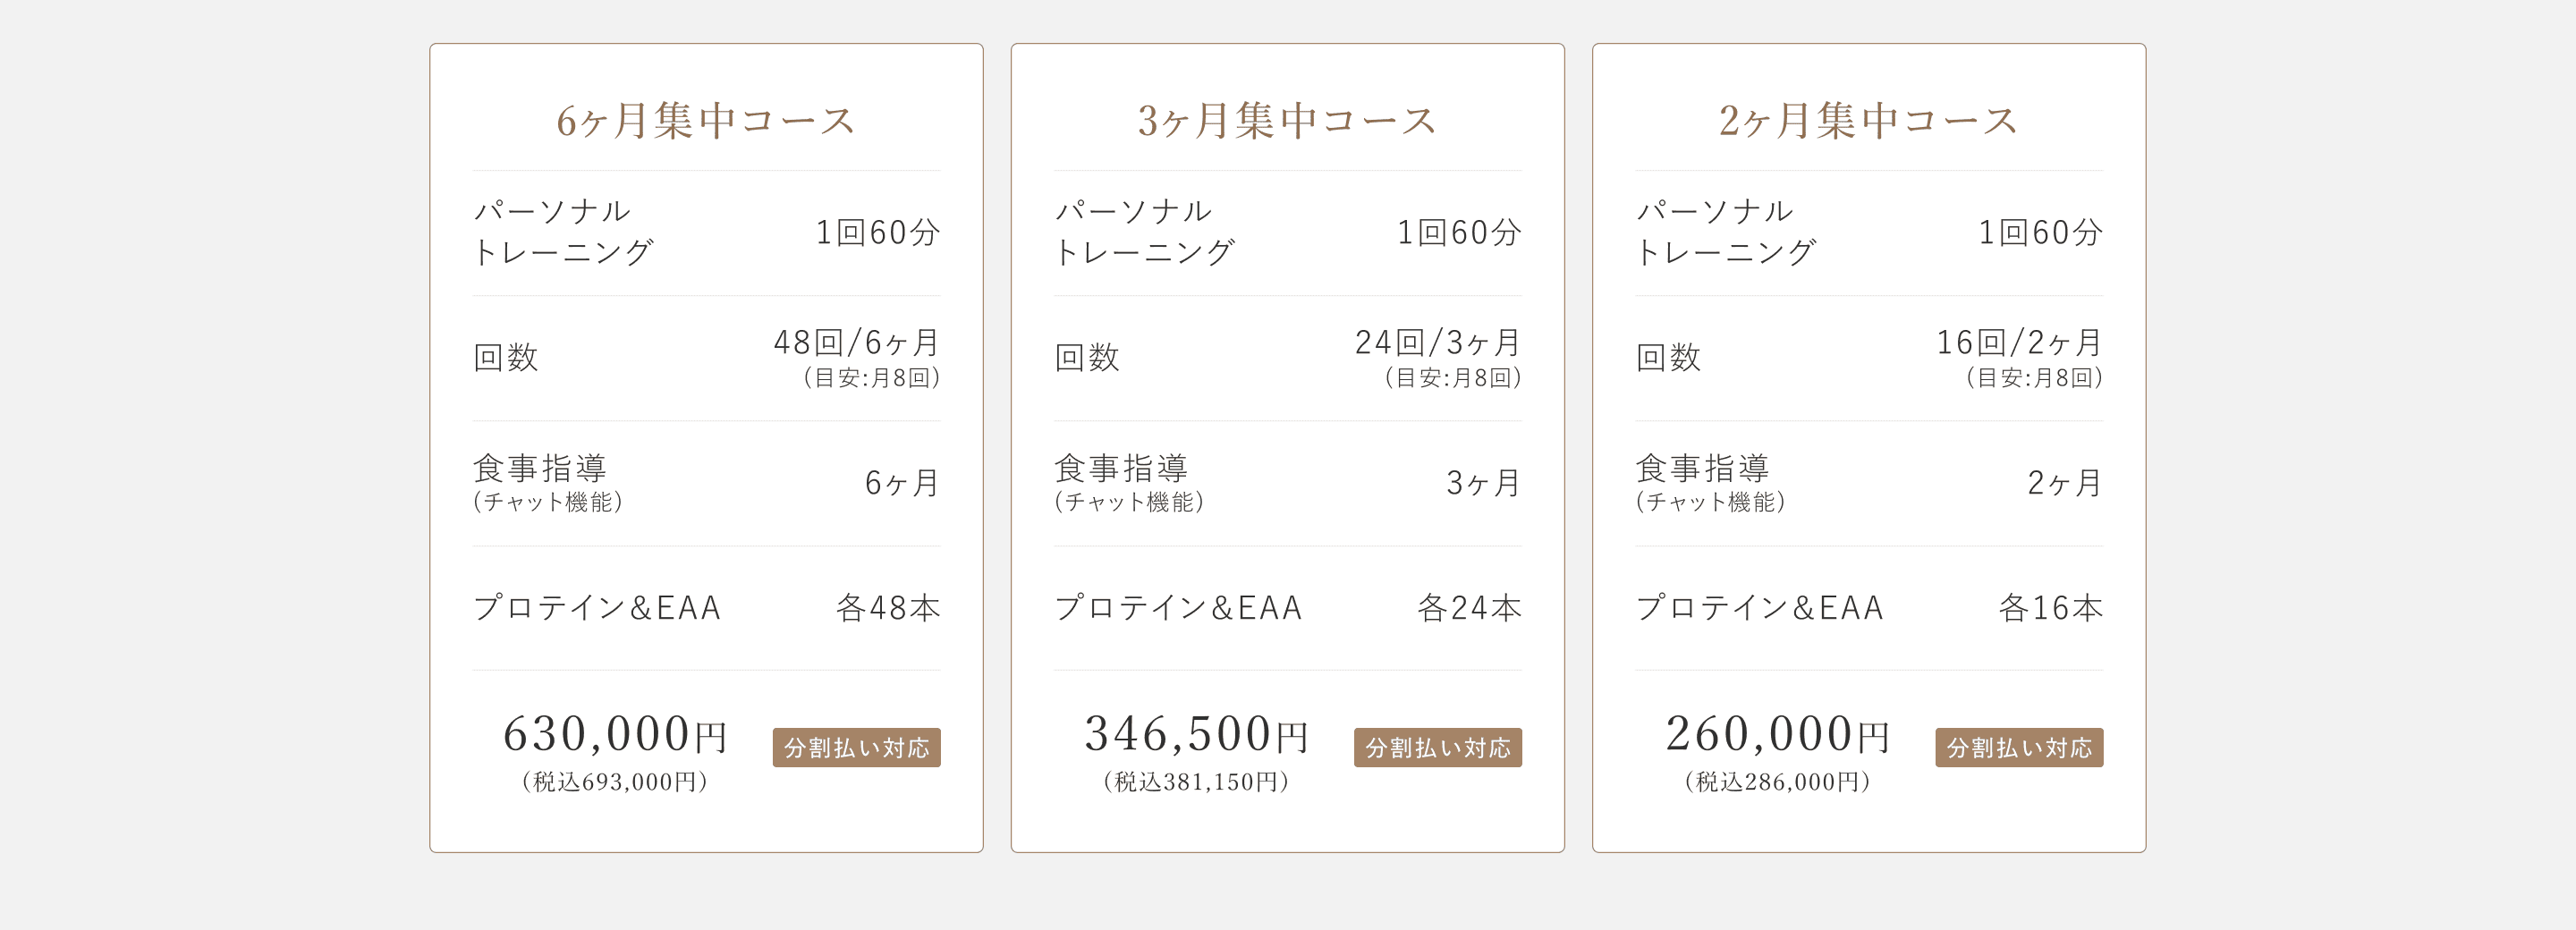Click the 3ヶ月集中コース card heading

click(x=1287, y=121)
